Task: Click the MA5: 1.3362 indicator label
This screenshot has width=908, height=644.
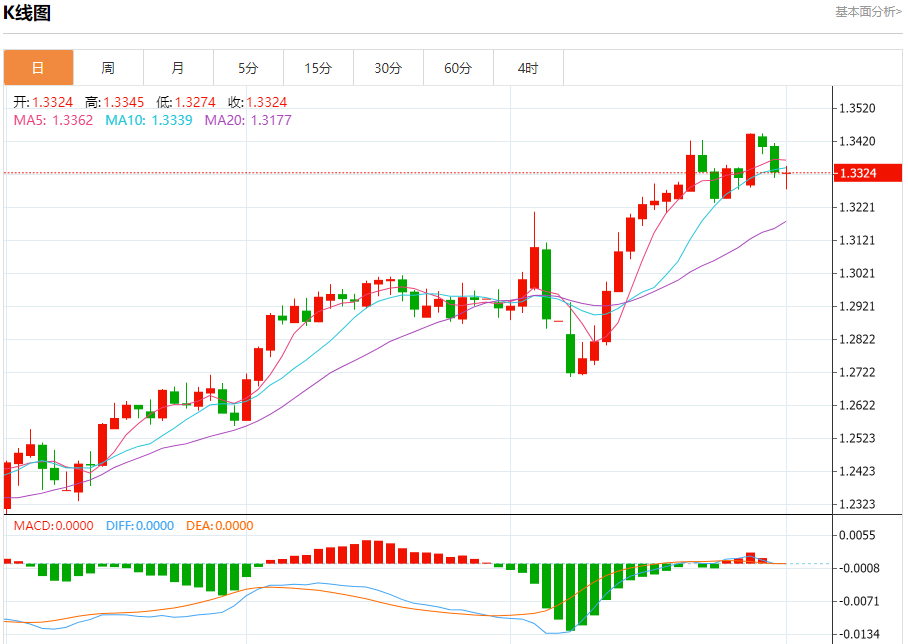Action: pos(53,120)
